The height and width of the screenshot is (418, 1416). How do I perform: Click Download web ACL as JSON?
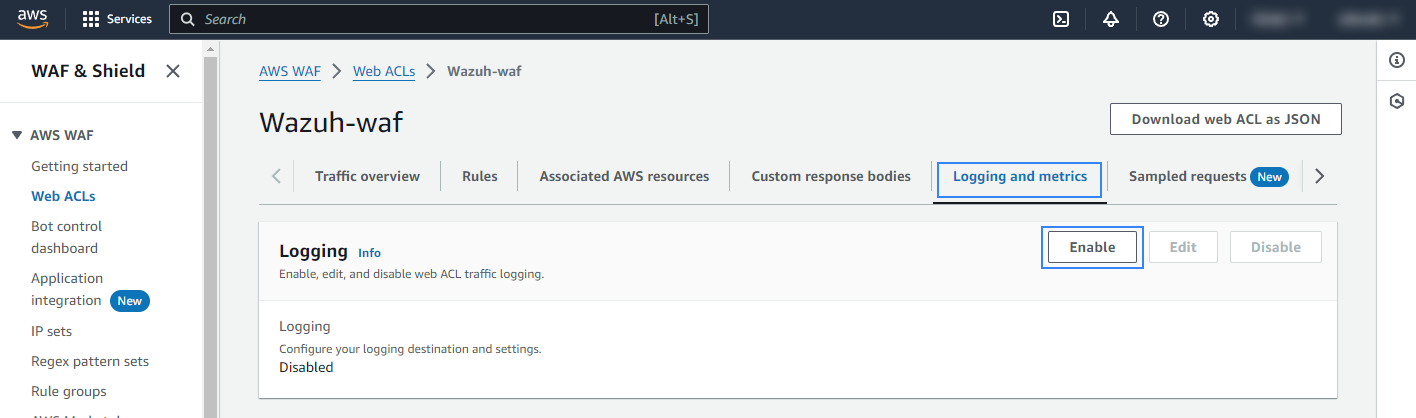coord(1225,119)
